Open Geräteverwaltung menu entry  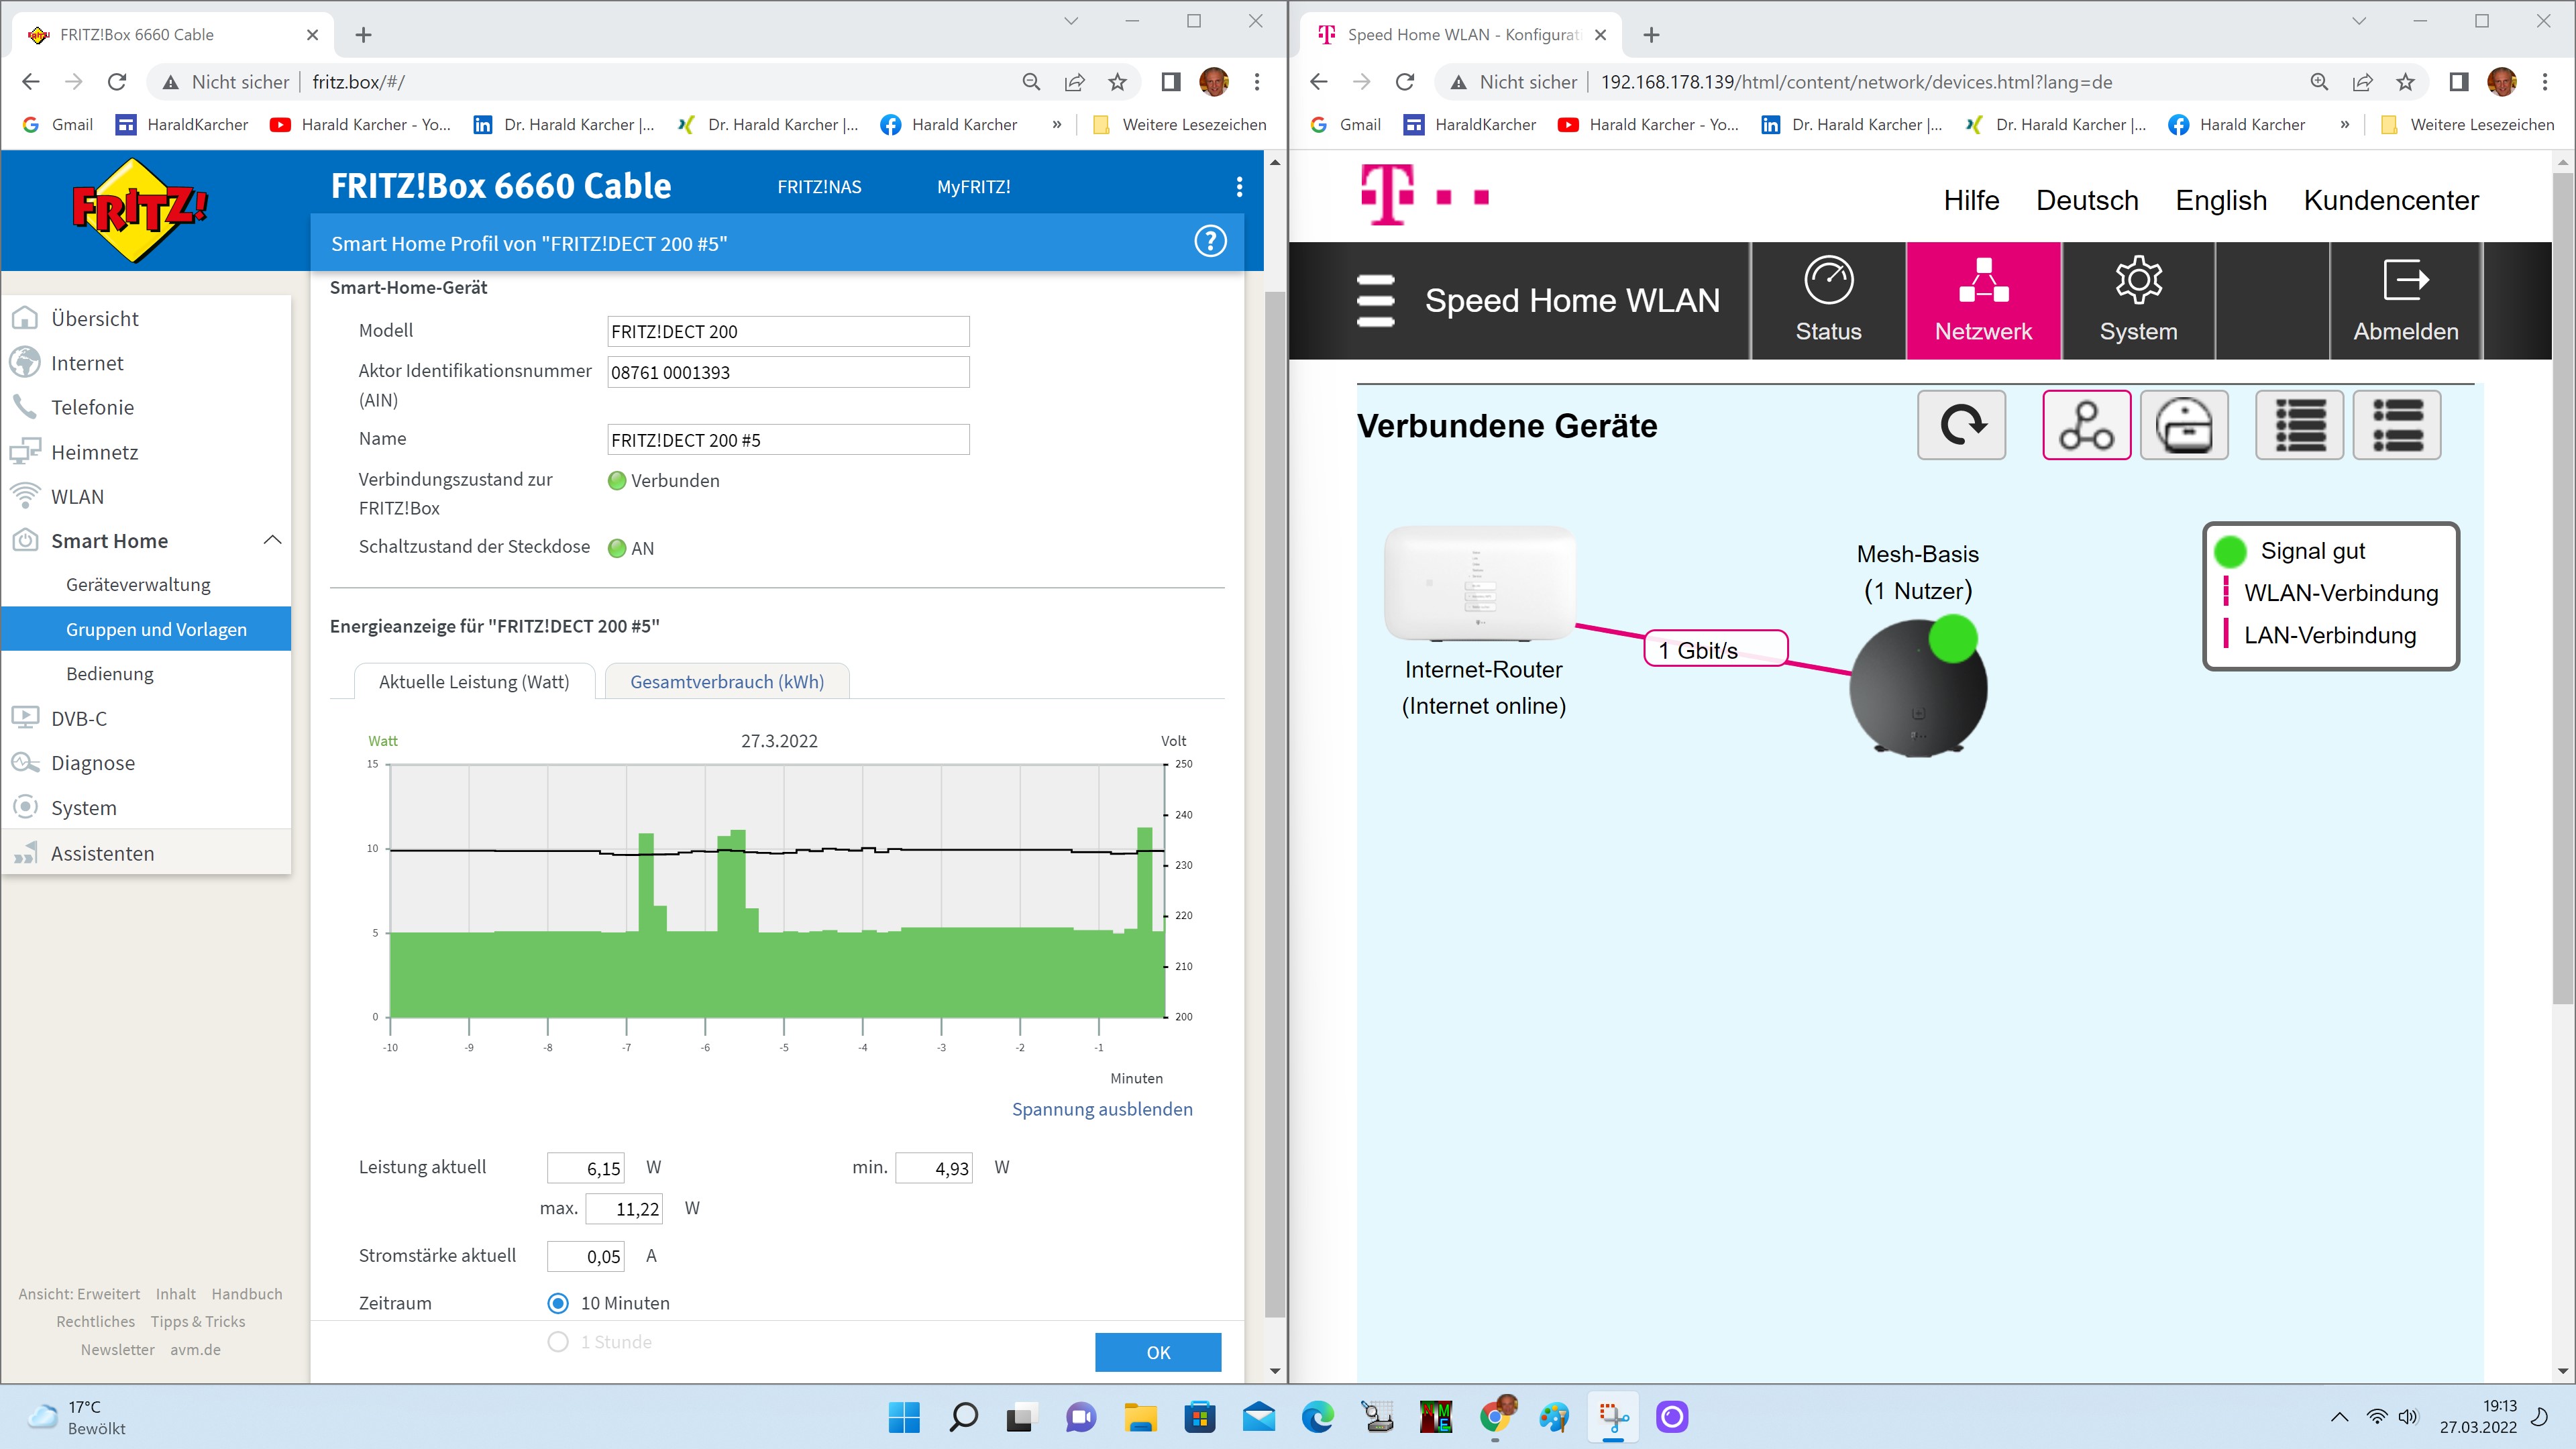(138, 585)
